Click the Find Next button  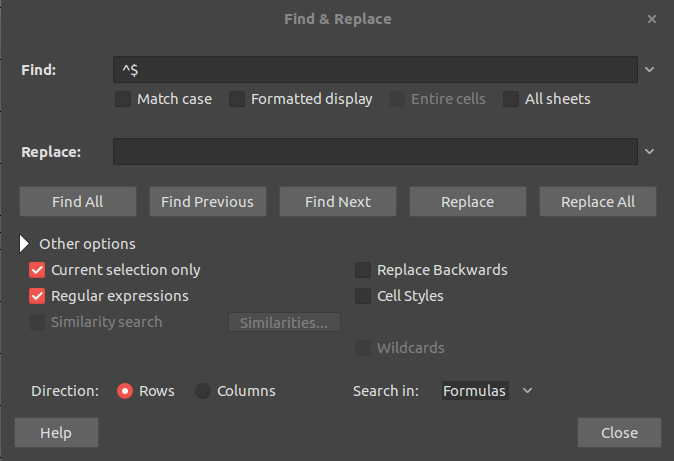coord(338,202)
